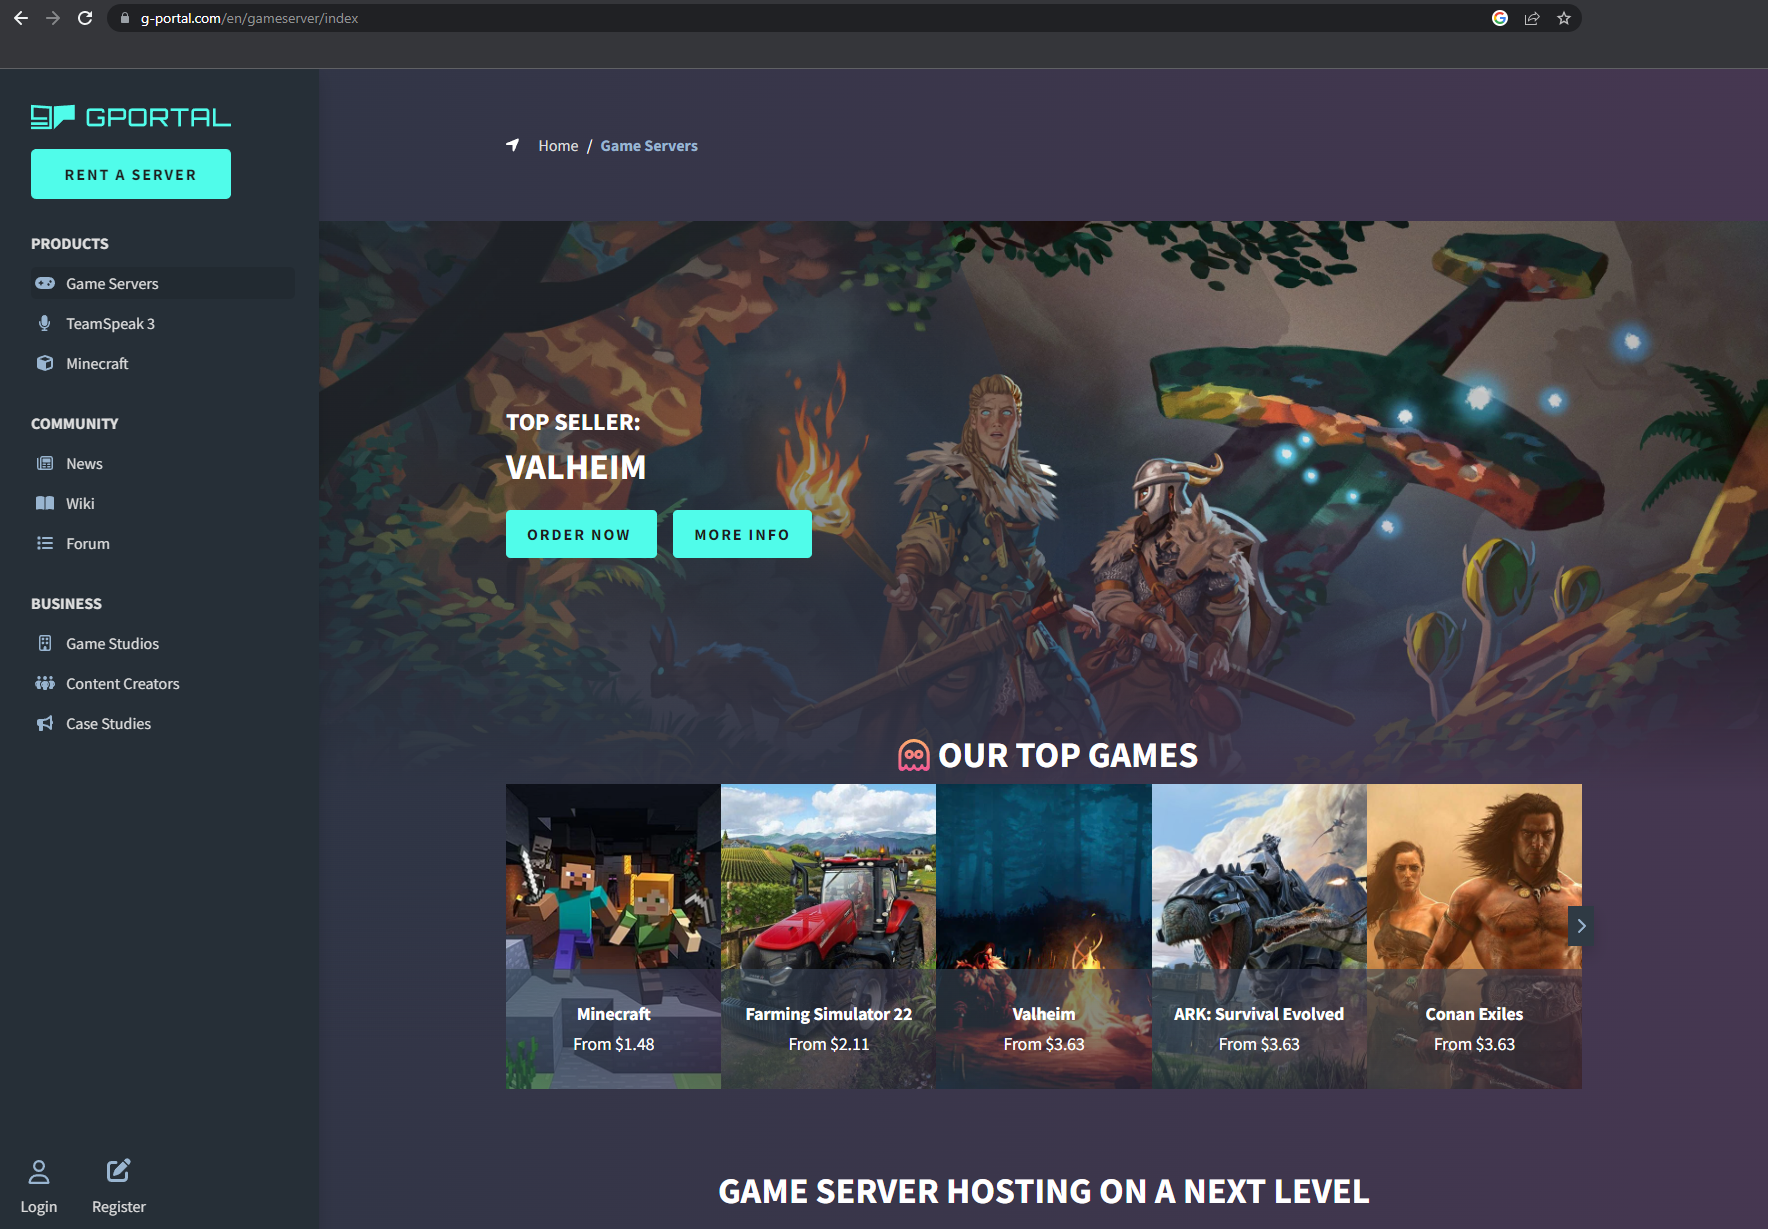The height and width of the screenshot is (1229, 1768).
Task: Click the share page icon
Action: [x=1532, y=18]
